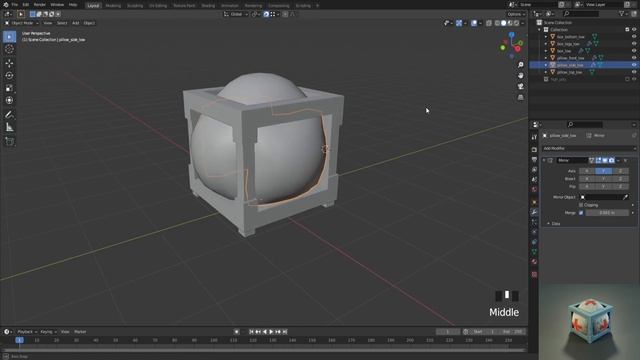Click the navigation axis gizmo
The width and height of the screenshot is (640, 360).
pos(511,44)
